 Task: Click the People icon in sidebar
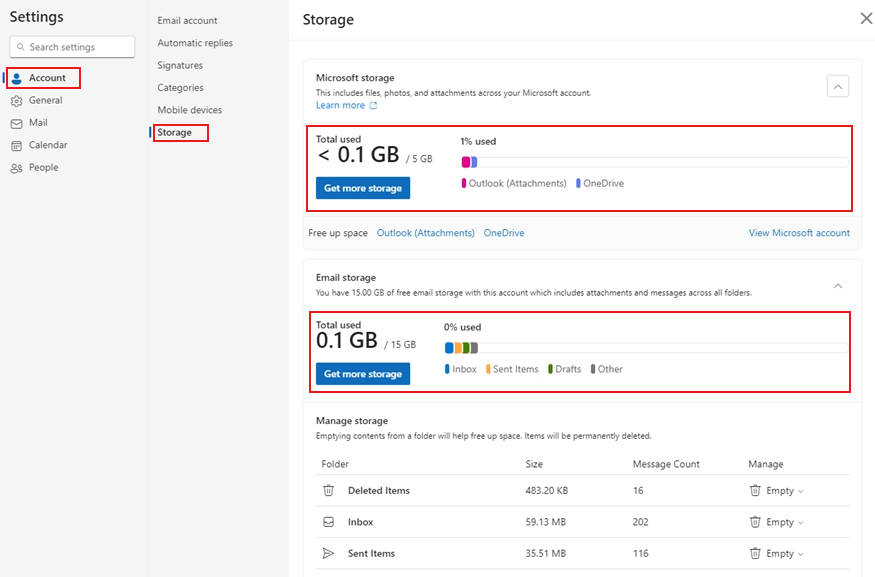17,168
